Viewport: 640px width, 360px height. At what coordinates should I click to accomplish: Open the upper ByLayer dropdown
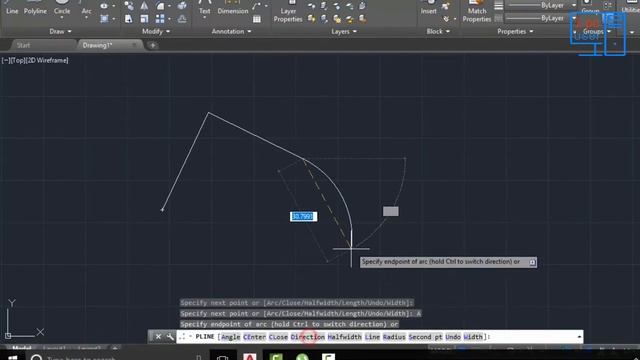click(574, 6)
